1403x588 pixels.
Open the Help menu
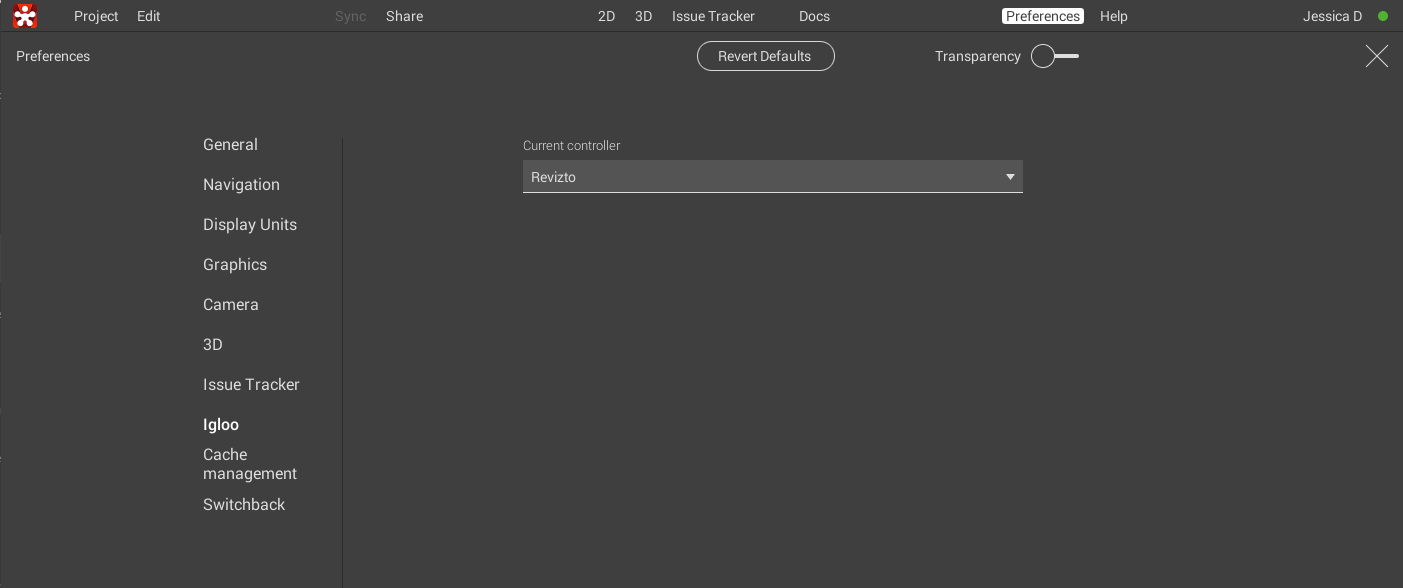tap(1113, 17)
